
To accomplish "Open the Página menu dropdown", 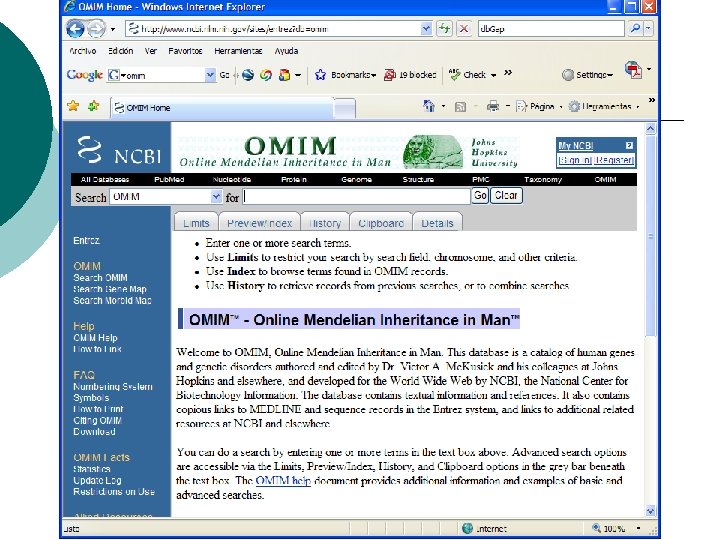I will 561,107.
